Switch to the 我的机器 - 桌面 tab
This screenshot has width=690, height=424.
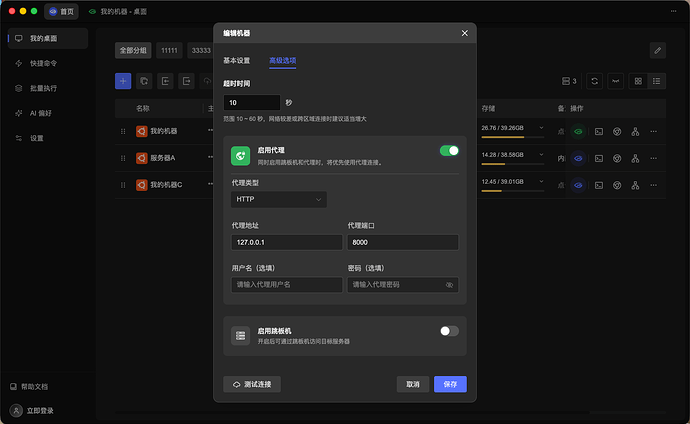click(118, 11)
